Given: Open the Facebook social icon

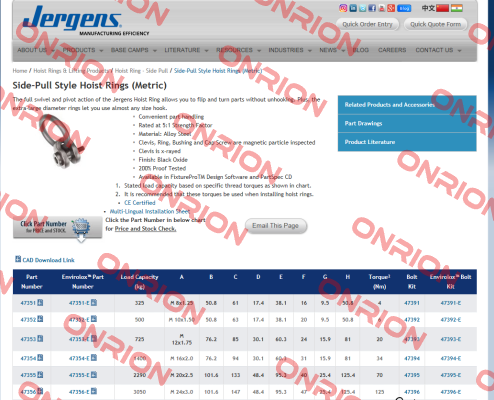Looking at the screenshot, I should [x=372, y=8].
